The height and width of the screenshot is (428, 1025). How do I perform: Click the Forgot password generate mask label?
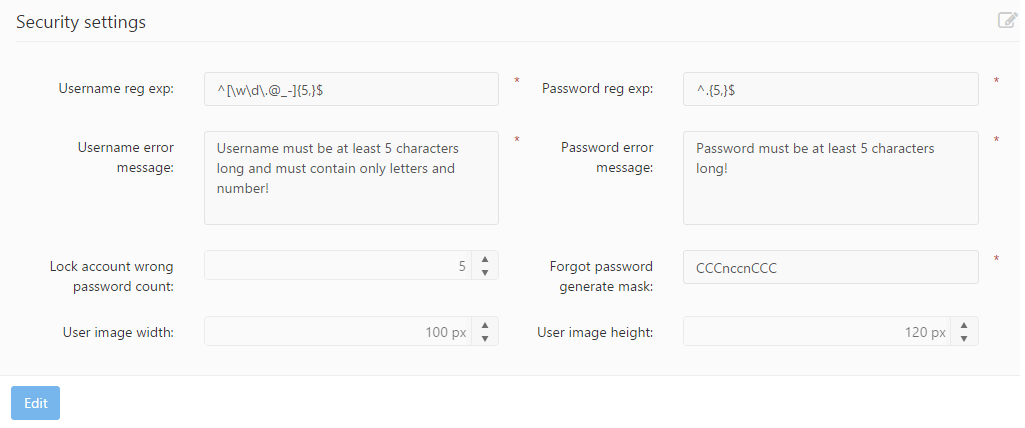coord(600,276)
